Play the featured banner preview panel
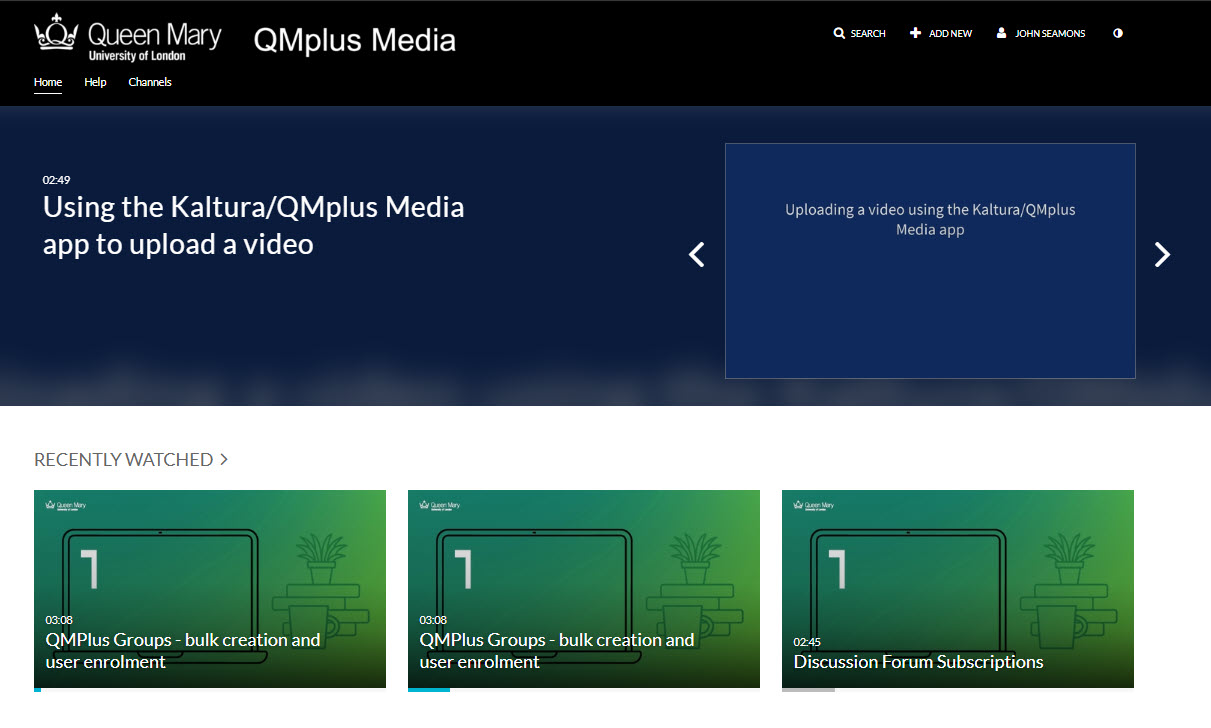 tap(930, 260)
